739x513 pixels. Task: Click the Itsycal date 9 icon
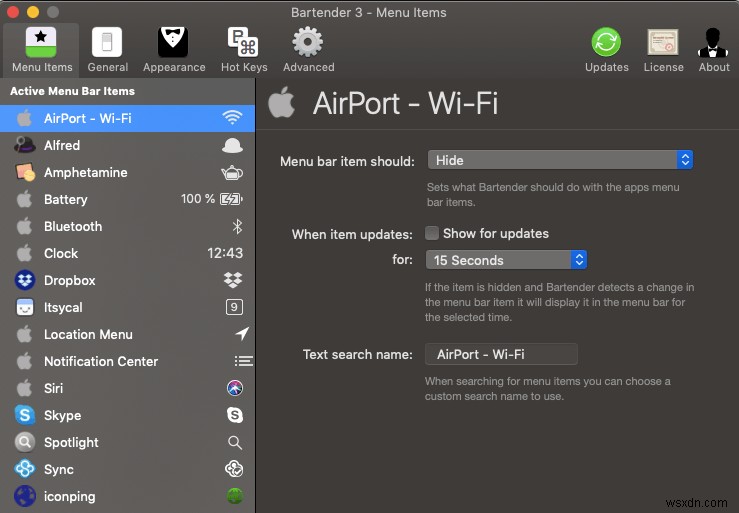pyautogui.click(x=234, y=307)
